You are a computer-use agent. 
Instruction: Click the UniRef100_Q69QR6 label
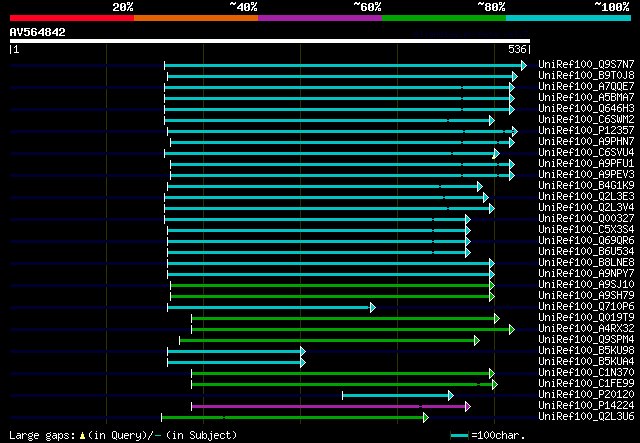(x=586, y=240)
